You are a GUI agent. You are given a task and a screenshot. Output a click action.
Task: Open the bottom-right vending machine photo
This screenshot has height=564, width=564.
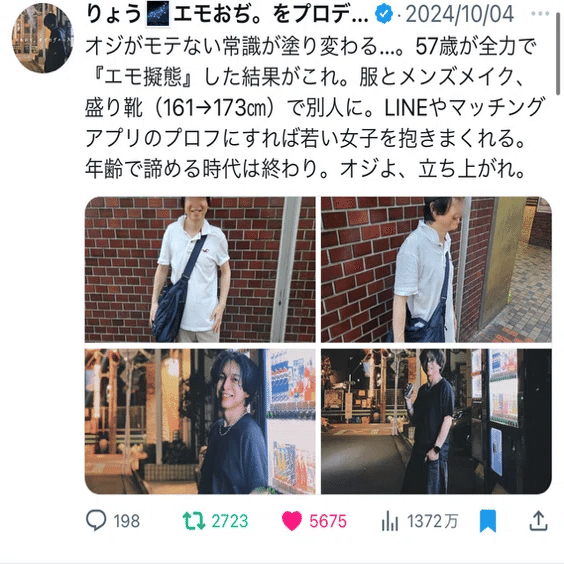click(436, 421)
